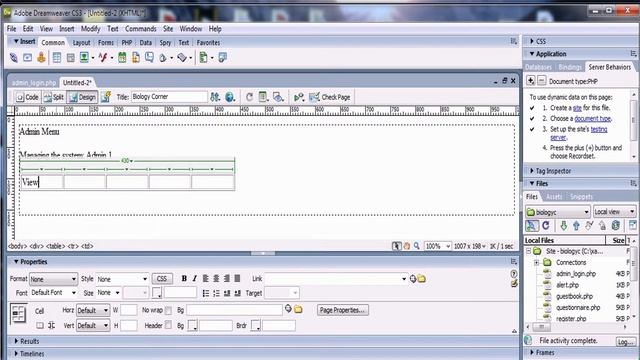The width and height of the screenshot is (640, 360).
Task: Select the Hand tool in status bar
Action: (407, 246)
